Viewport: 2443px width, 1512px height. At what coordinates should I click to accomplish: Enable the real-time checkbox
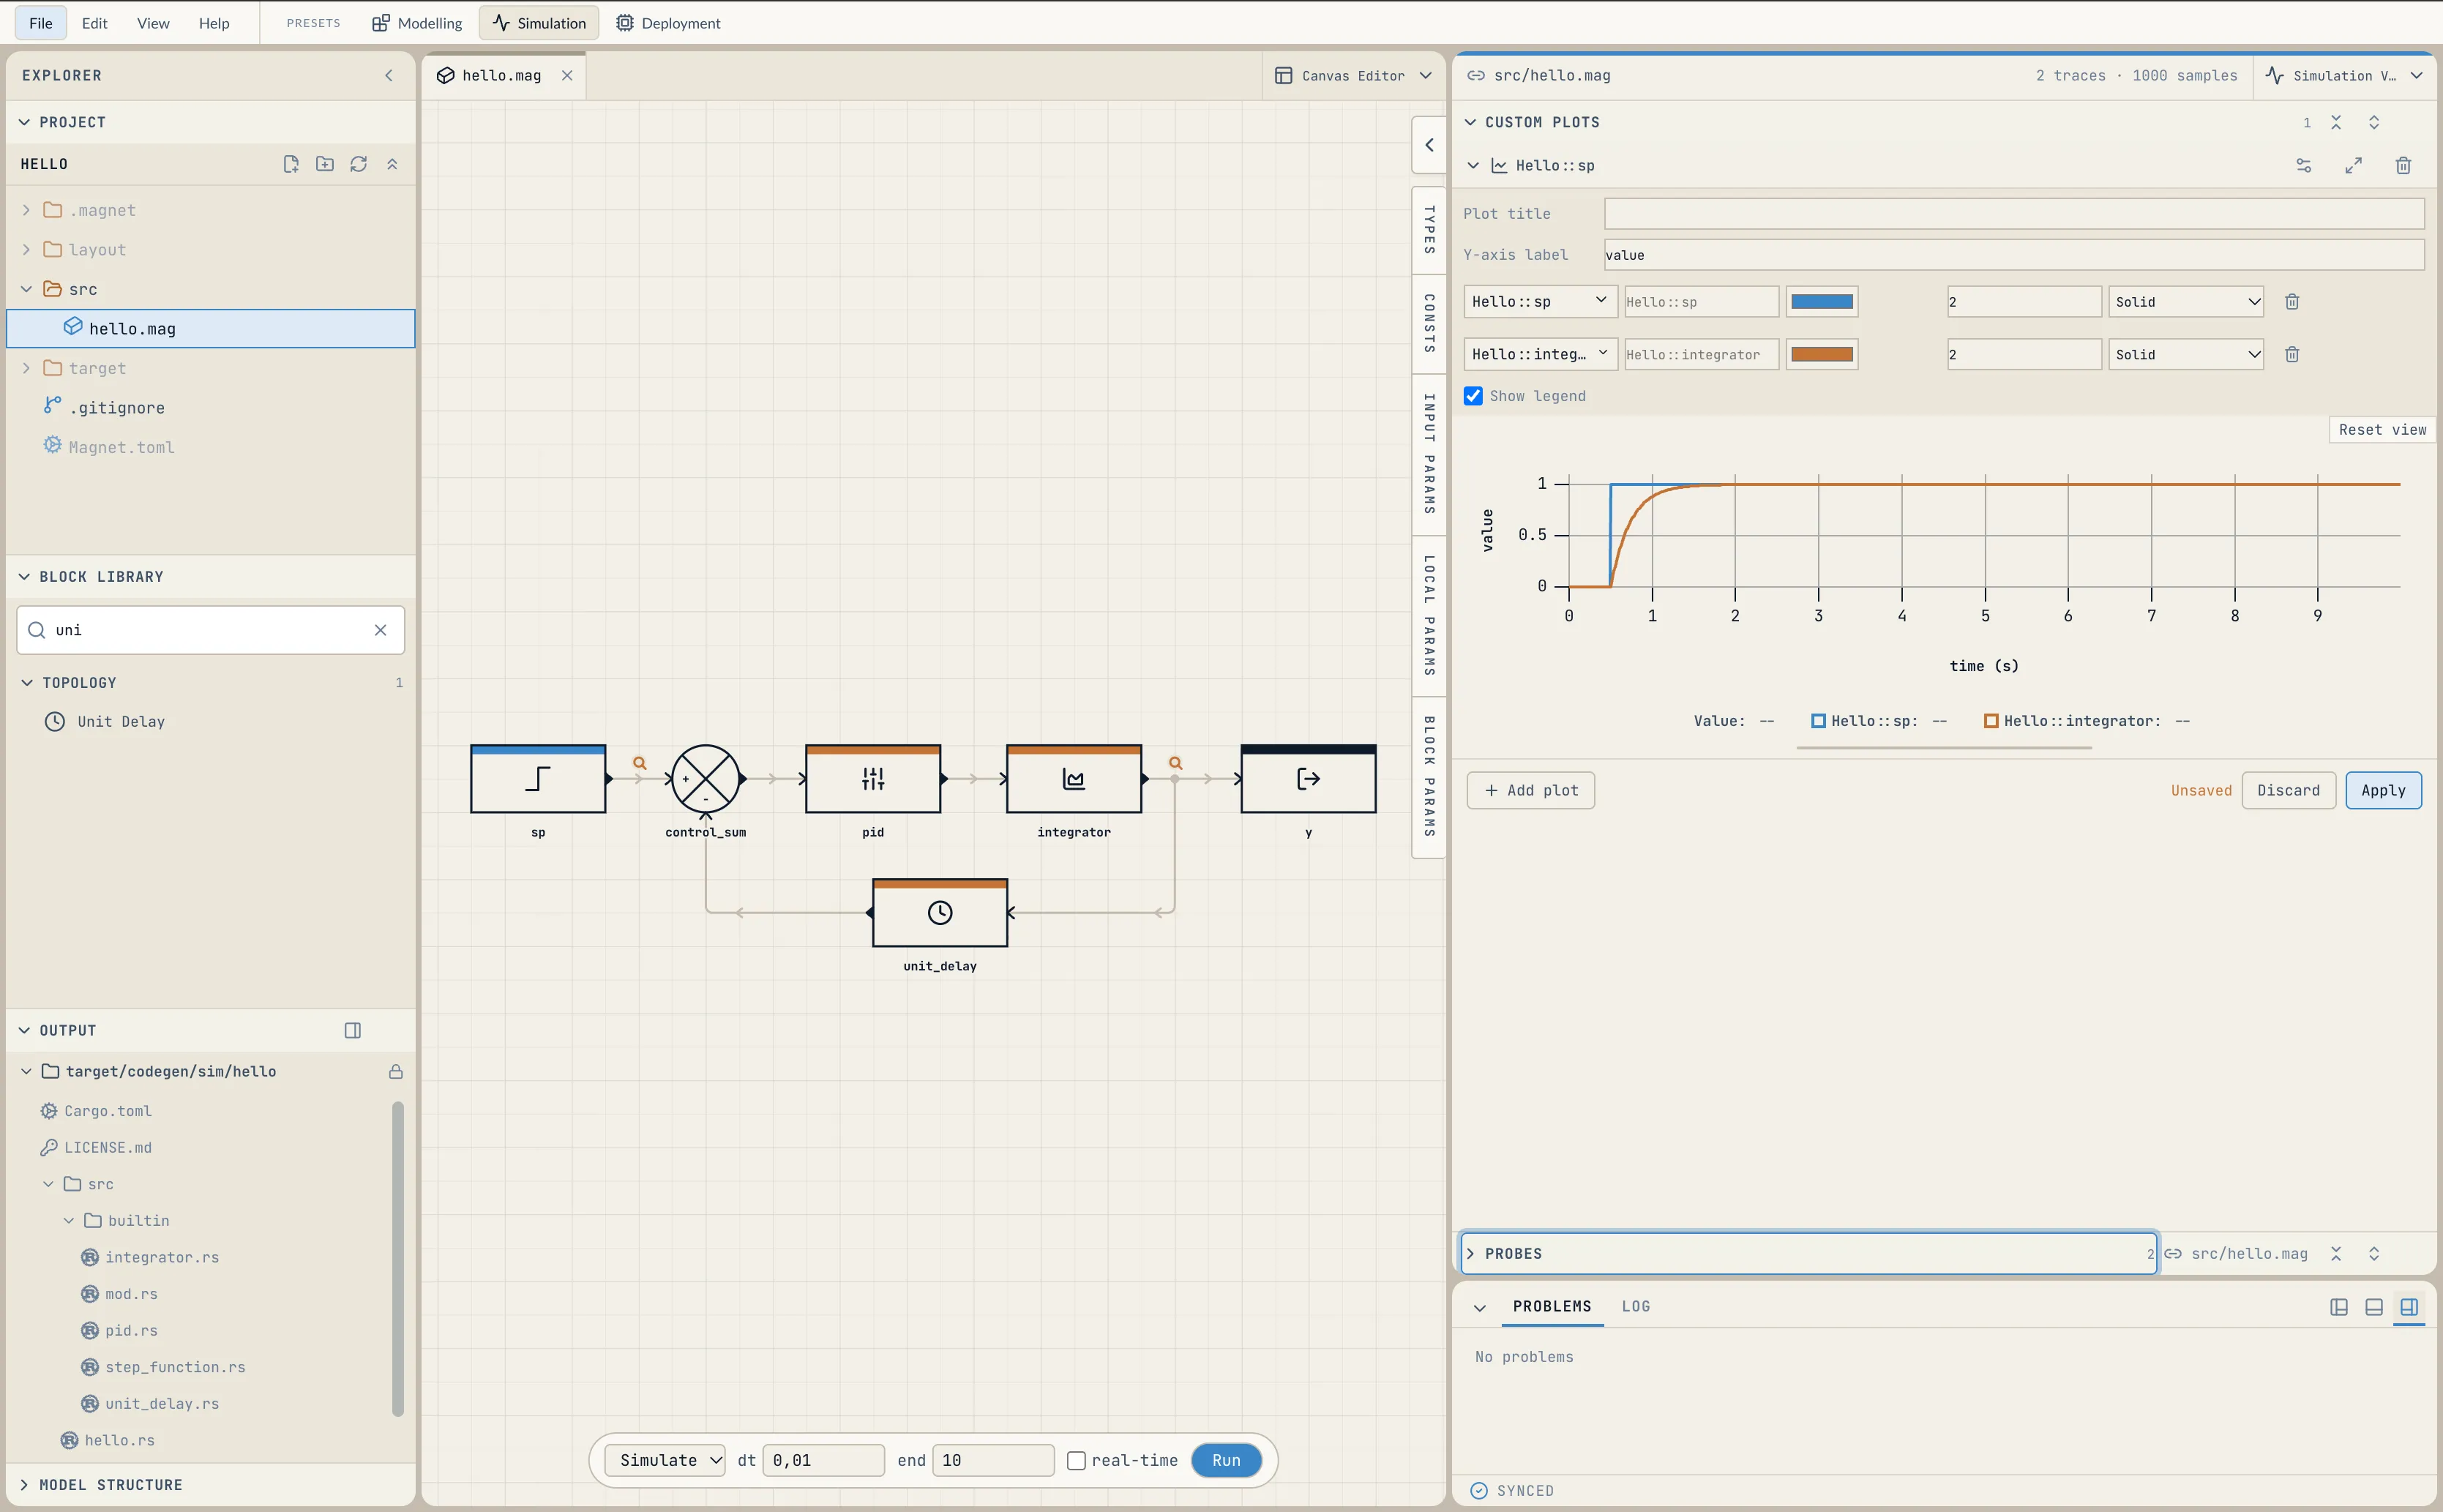(1076, 1461)
